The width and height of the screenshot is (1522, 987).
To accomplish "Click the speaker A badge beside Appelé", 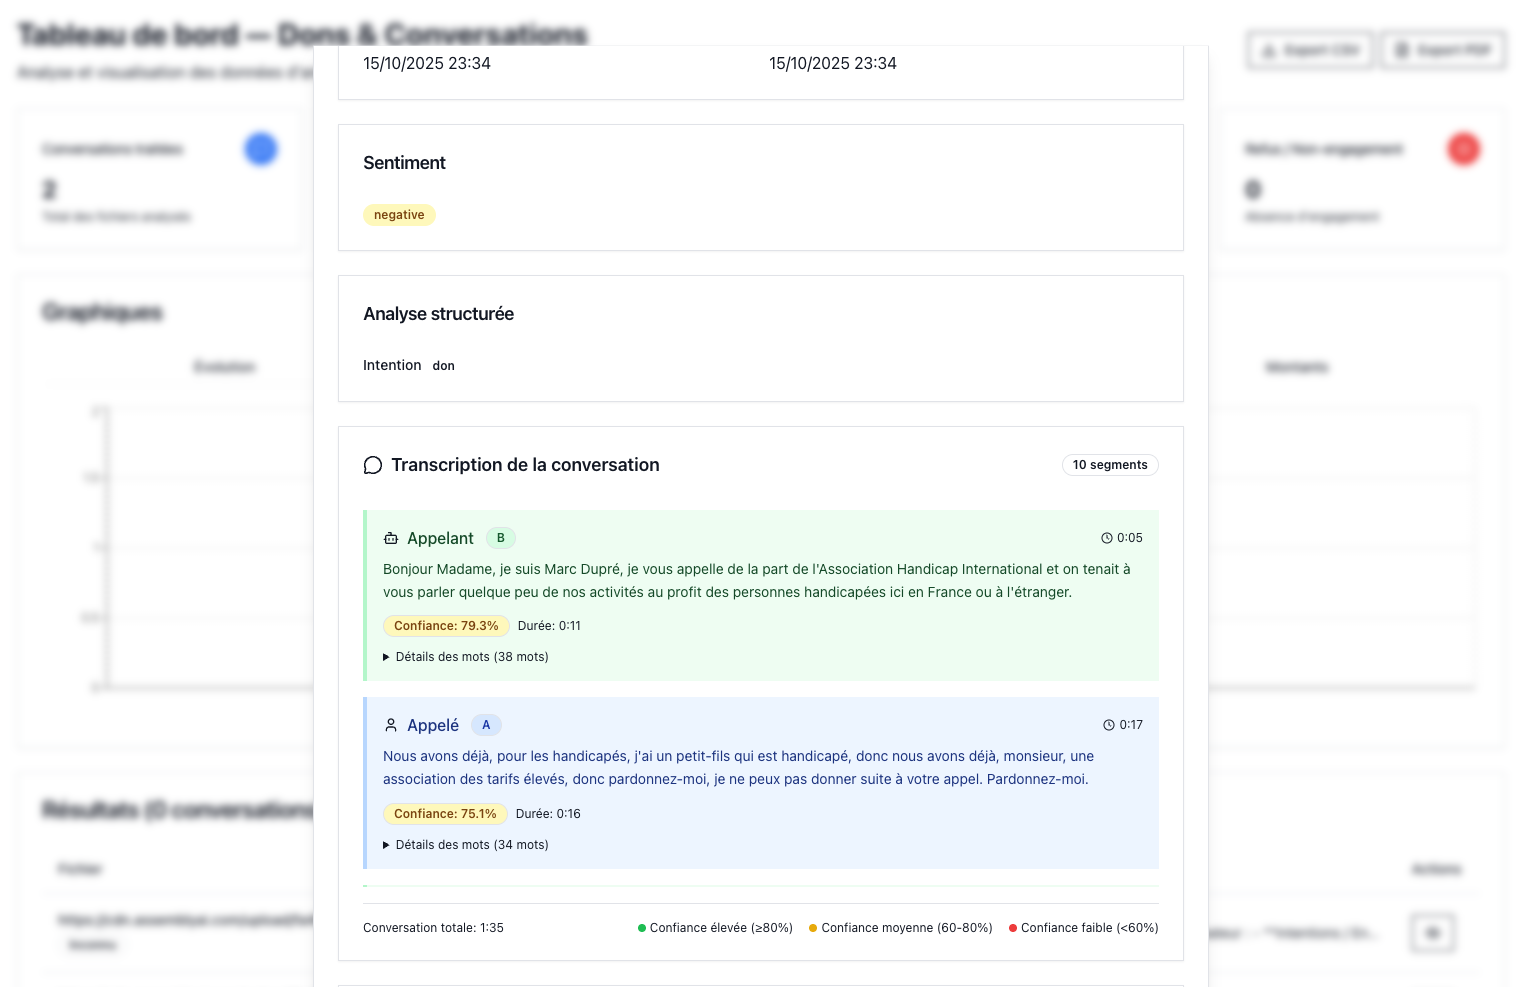I will point(486,725).
